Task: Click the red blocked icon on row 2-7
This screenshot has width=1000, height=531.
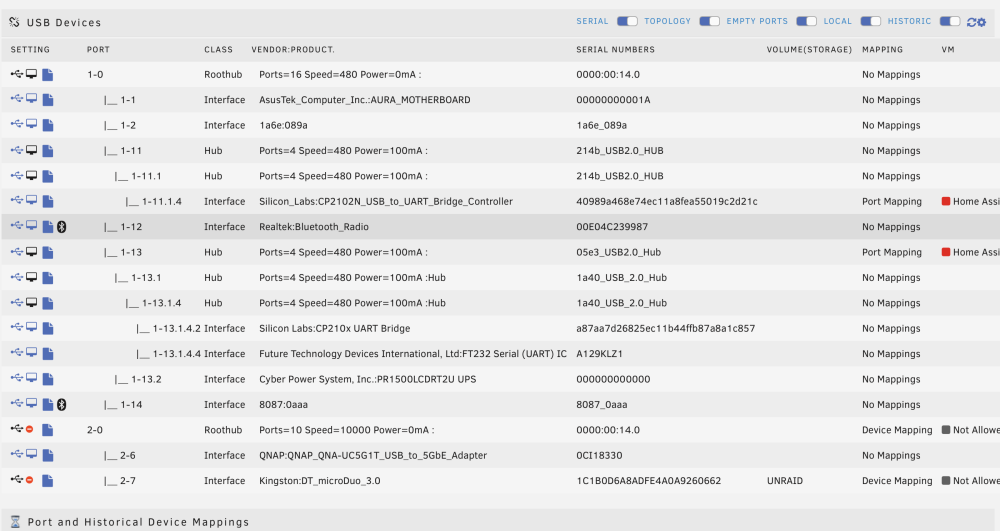Action: click(x=29, y=480)
